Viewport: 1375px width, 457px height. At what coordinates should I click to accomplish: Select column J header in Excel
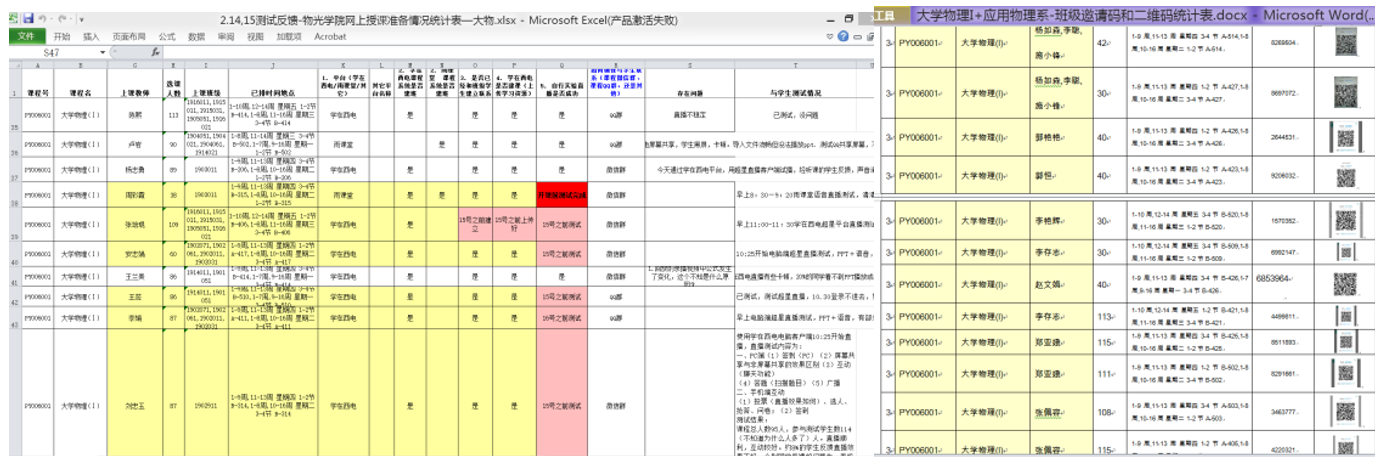(x=271, y=66)
